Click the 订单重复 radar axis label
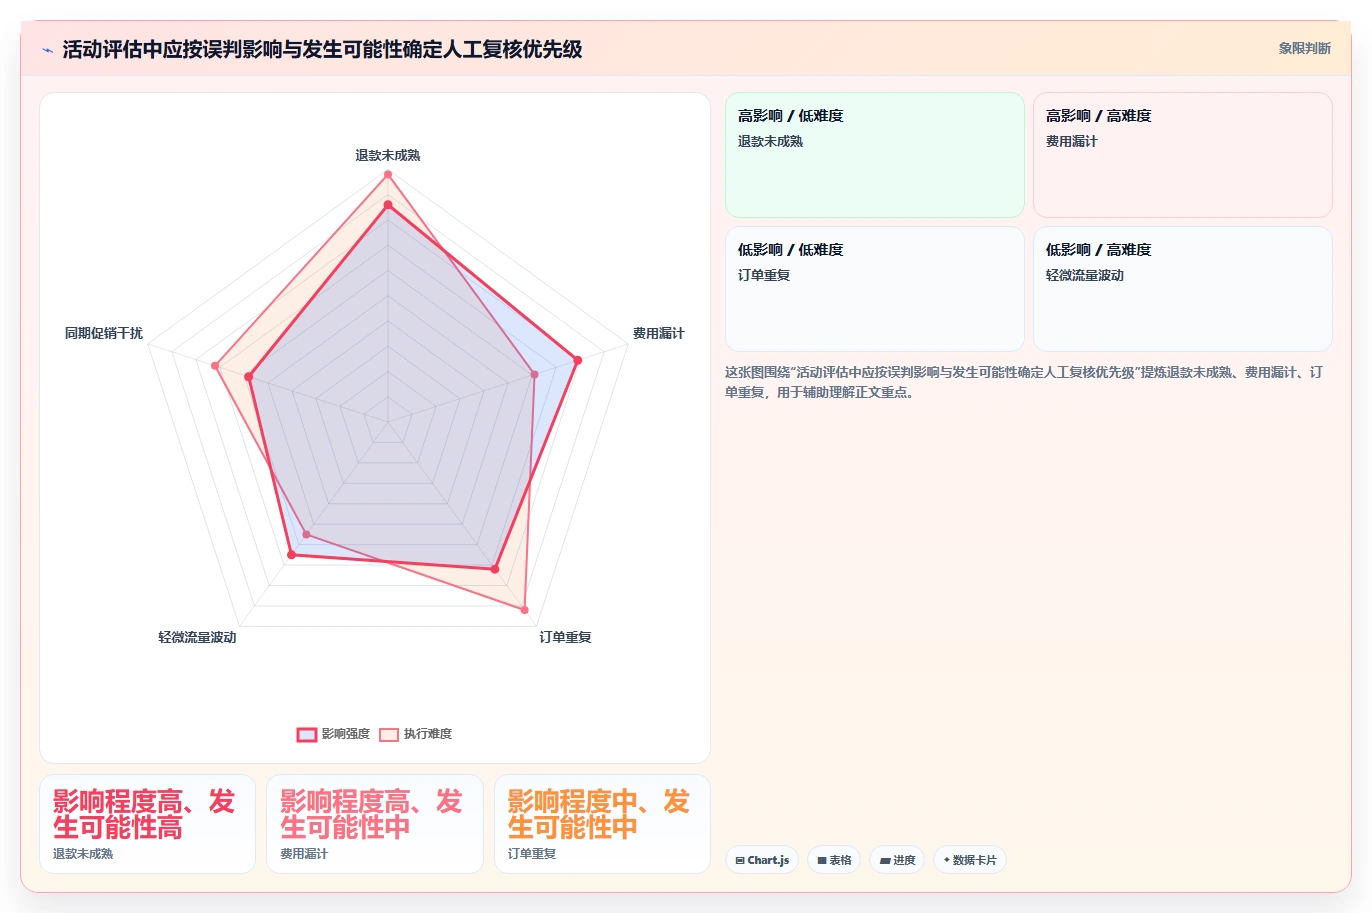The image size is (1372, 913). pos(565,637)
